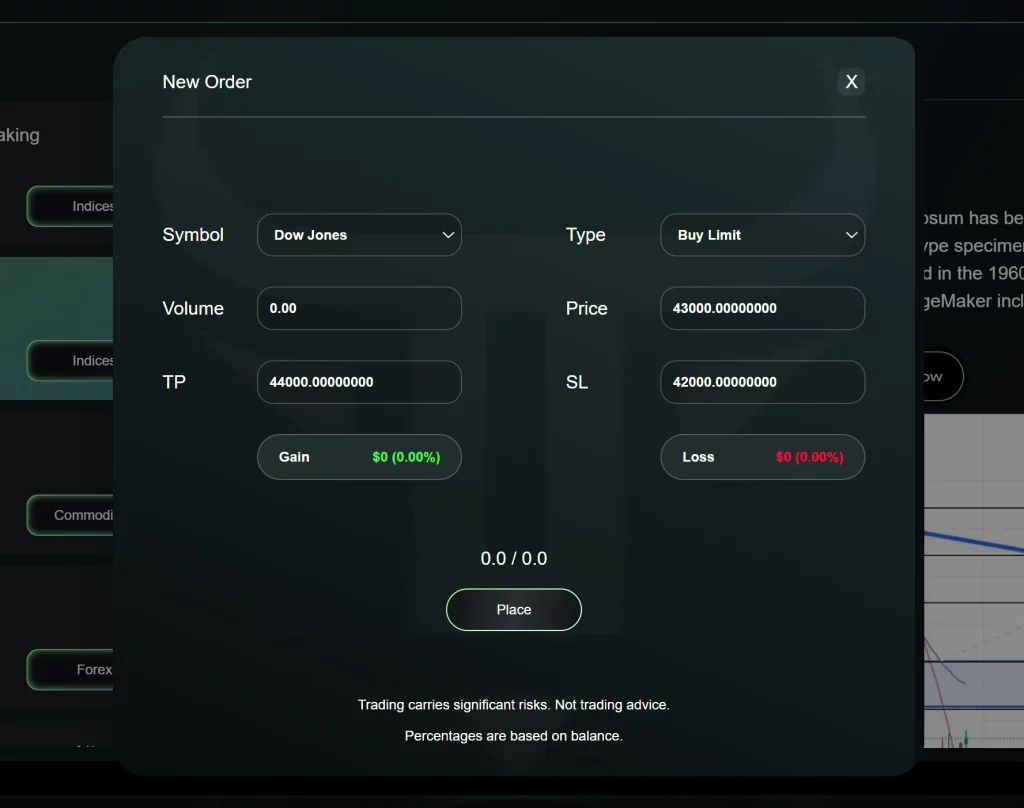Open the price chart thumbnail on the right
The height and width of the screenshot is (808, 1024).
coord(970,580)
